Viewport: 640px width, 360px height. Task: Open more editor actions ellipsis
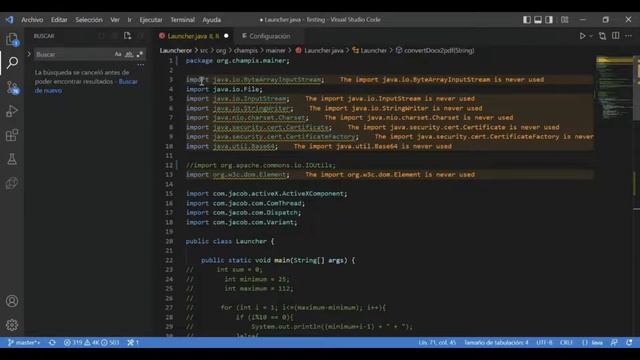[x=628, y=36]
